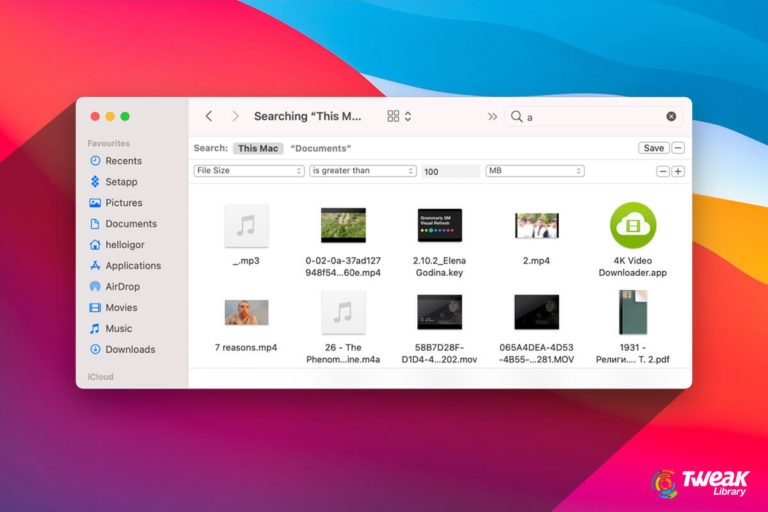This screenshot has width=768, height=512.
Task: Open AirDrop in the sidebar
Action: 115,287
